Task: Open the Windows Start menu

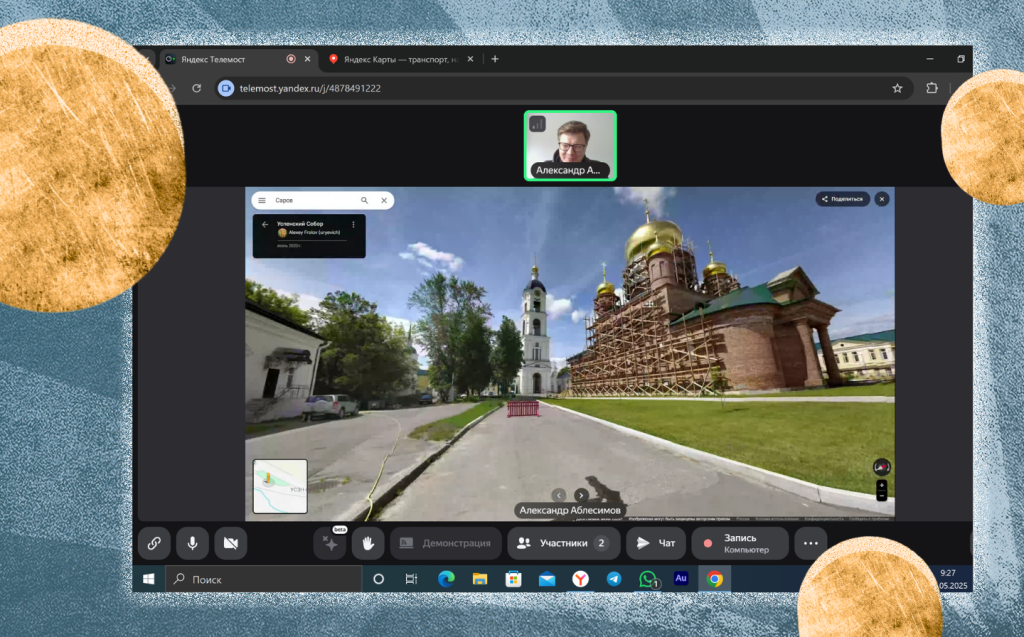Action: point(149,579)
